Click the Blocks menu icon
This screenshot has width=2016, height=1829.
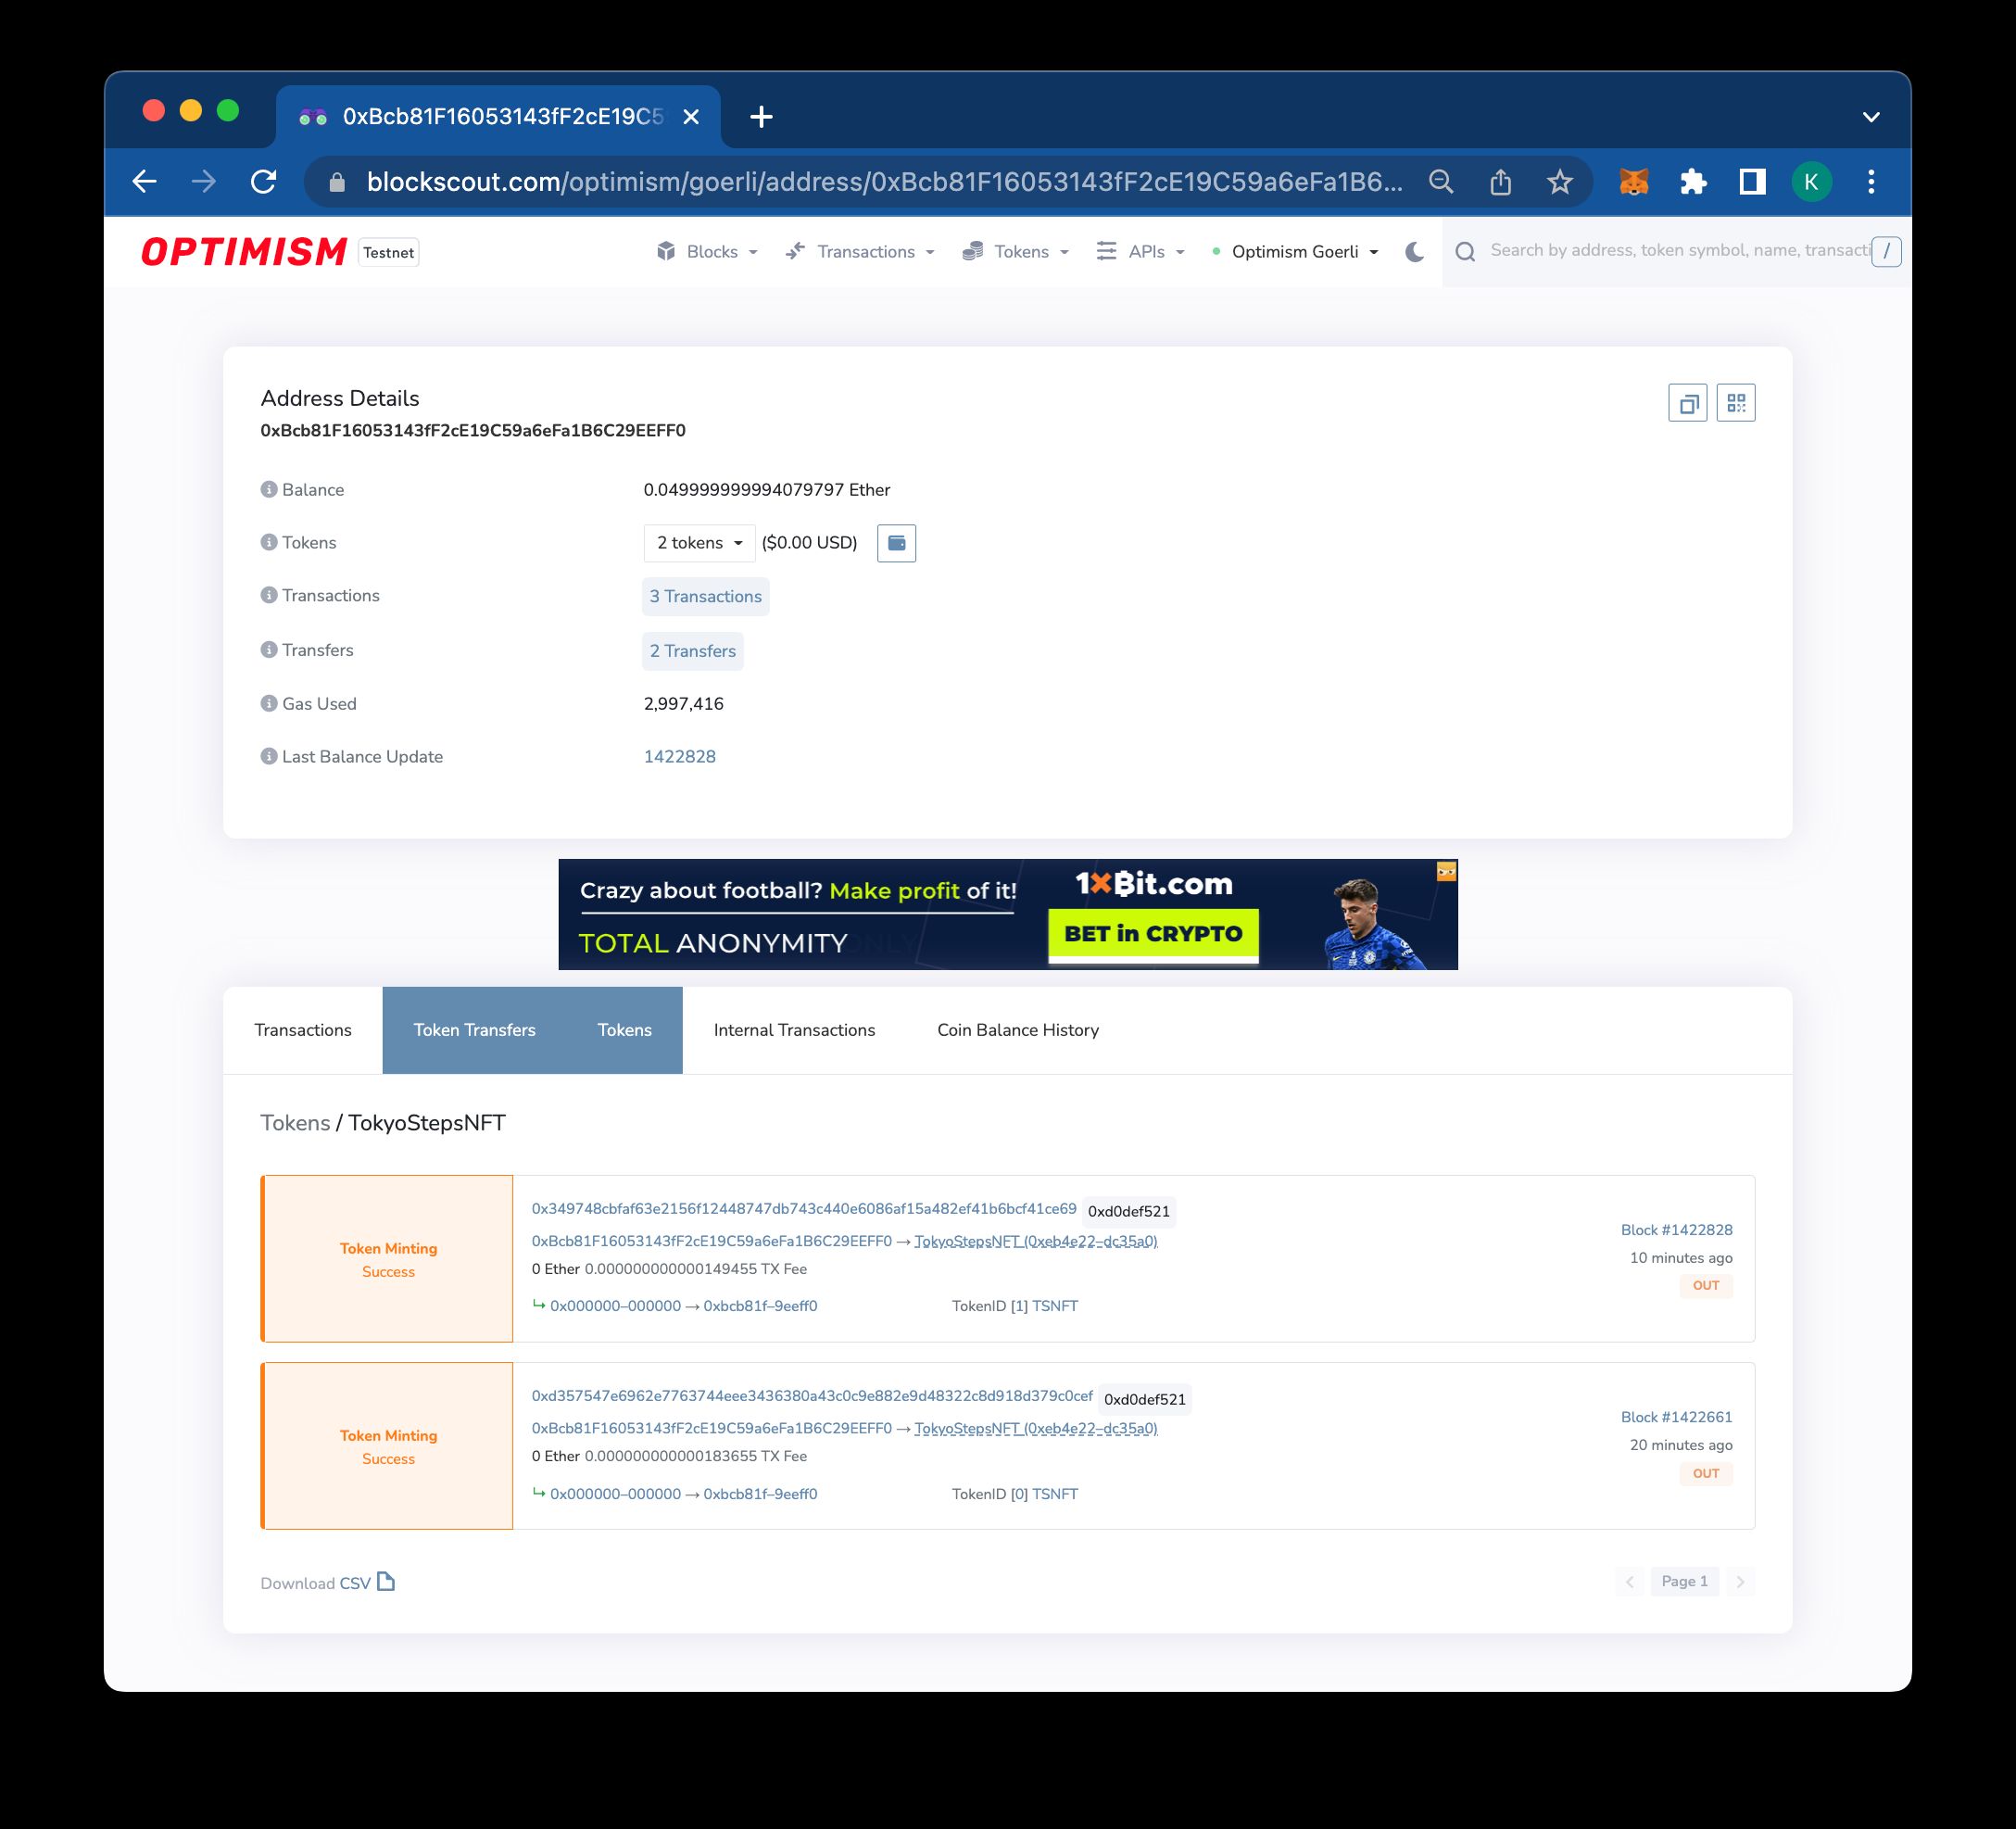(667, 251)
